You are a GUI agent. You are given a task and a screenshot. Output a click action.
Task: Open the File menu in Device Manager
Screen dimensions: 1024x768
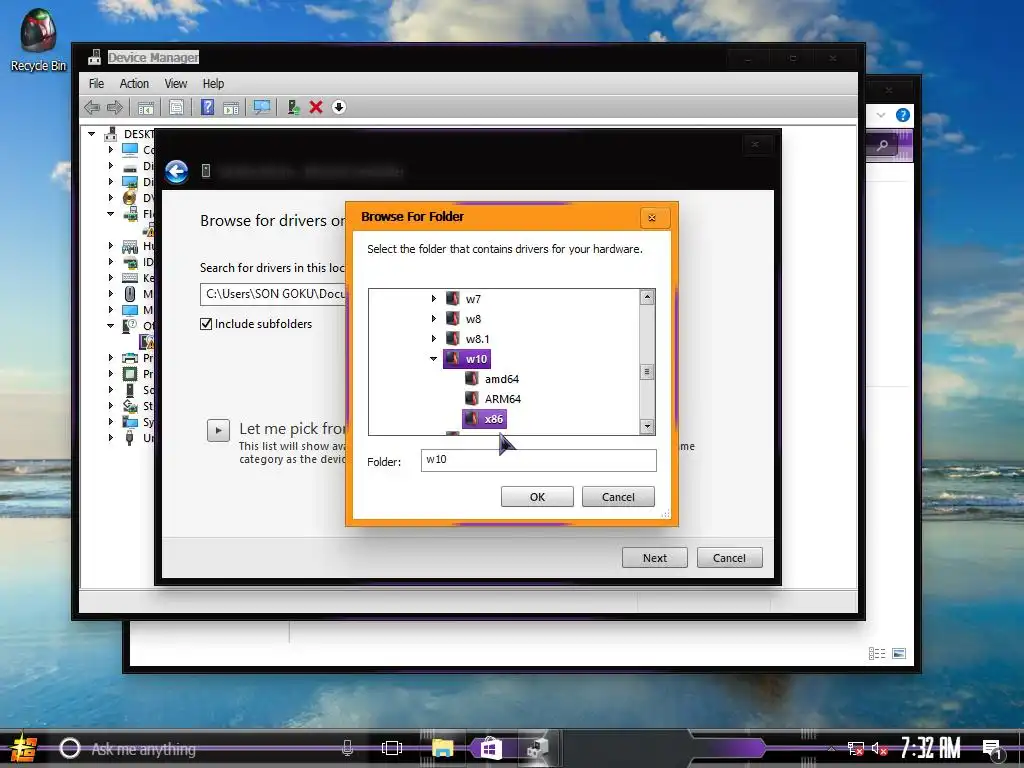click(x=96, y=84)
